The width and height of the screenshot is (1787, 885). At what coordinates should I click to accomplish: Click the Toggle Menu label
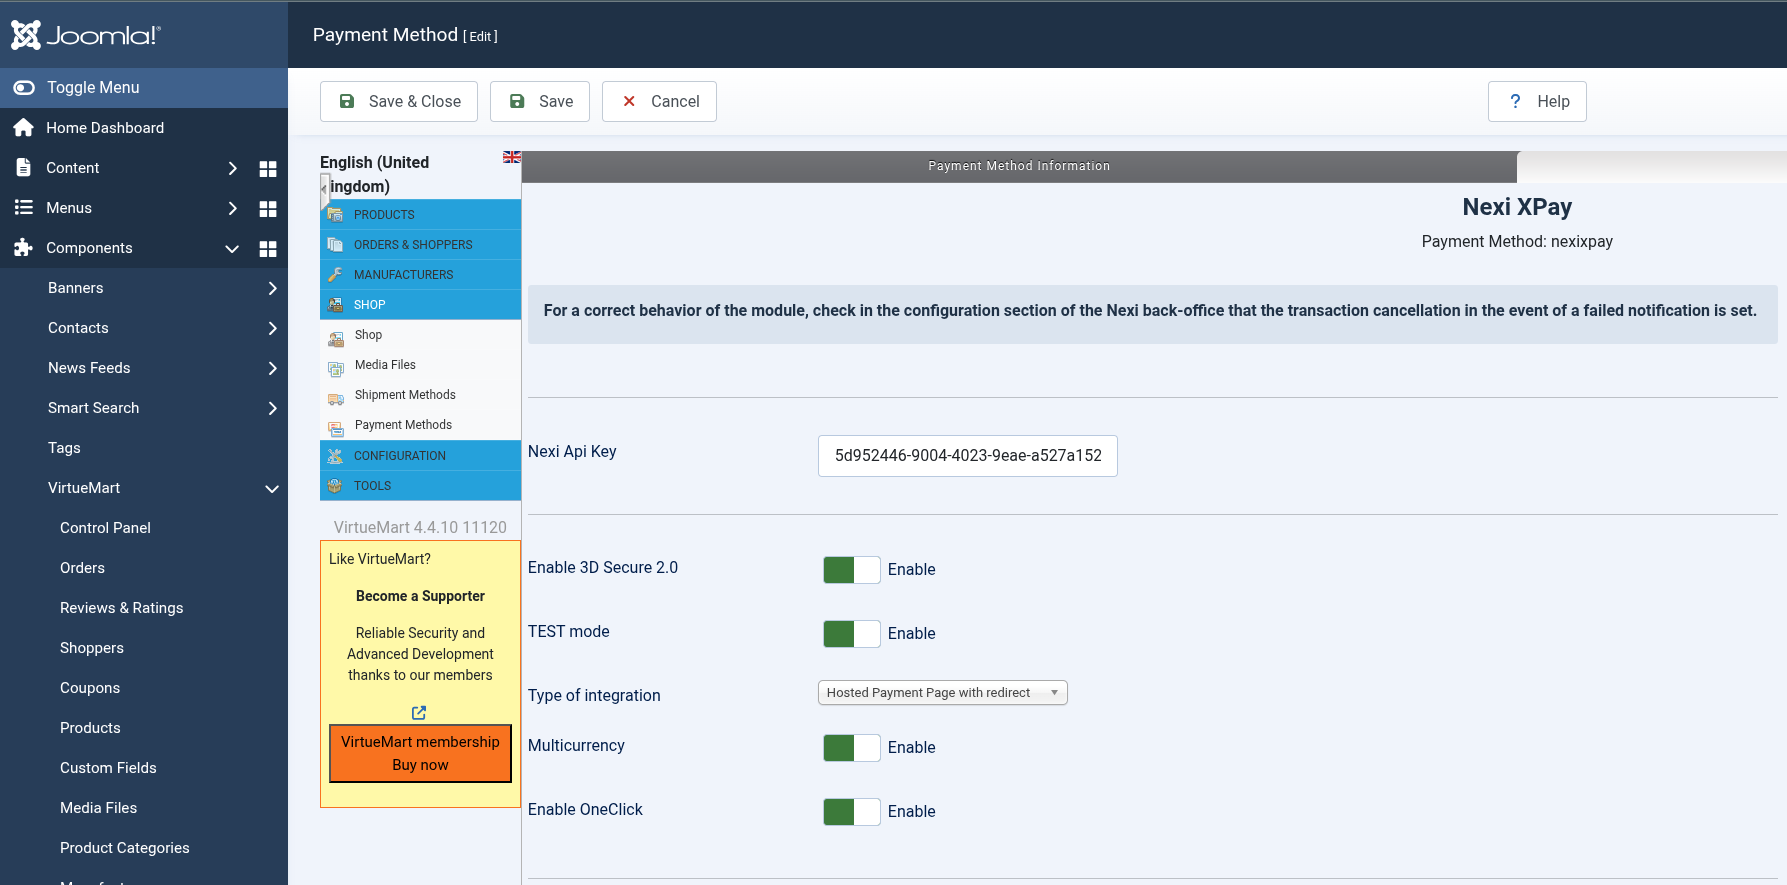93,88
